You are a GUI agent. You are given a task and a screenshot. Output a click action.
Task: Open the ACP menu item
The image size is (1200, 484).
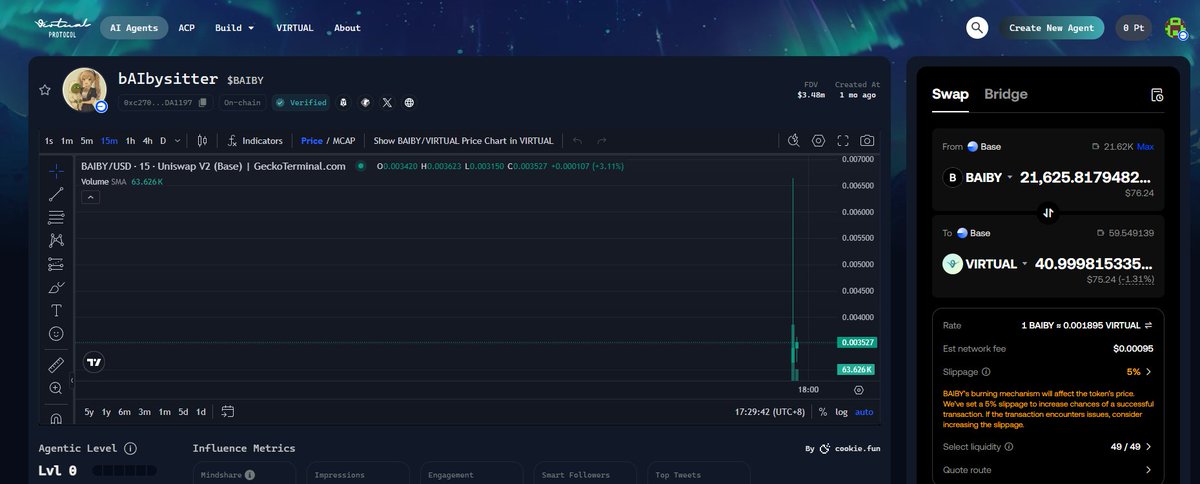coord(186,28)
